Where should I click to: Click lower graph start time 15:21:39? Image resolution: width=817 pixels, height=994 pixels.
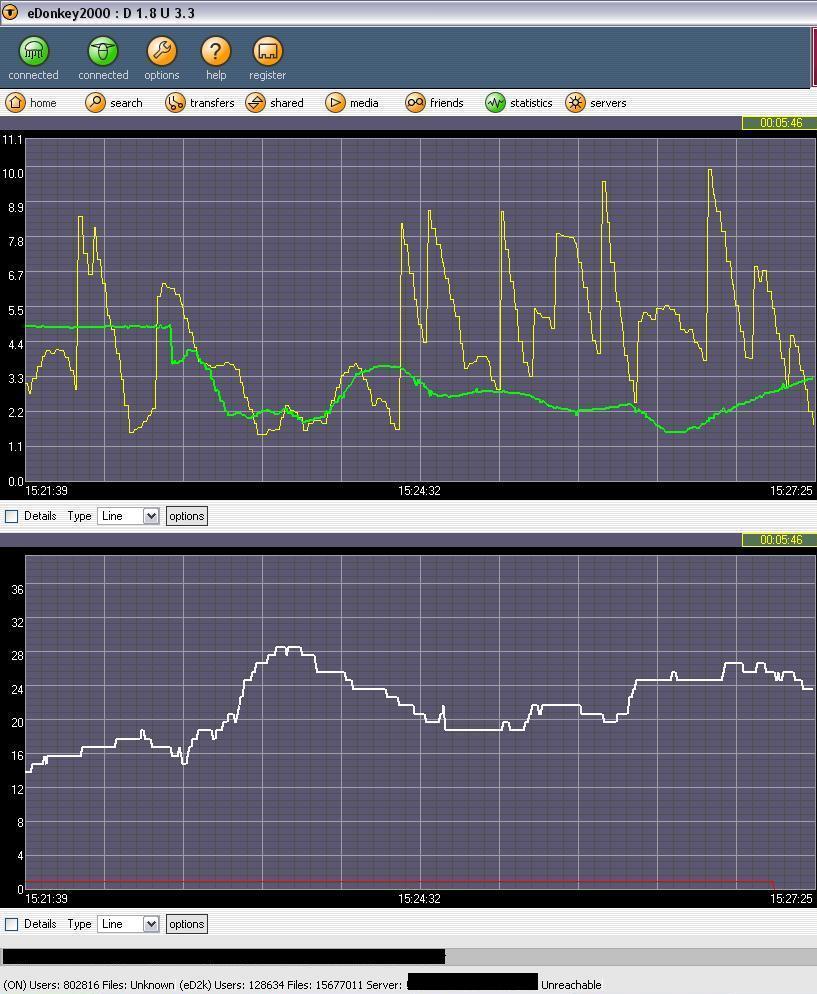(x=46, y=898)
